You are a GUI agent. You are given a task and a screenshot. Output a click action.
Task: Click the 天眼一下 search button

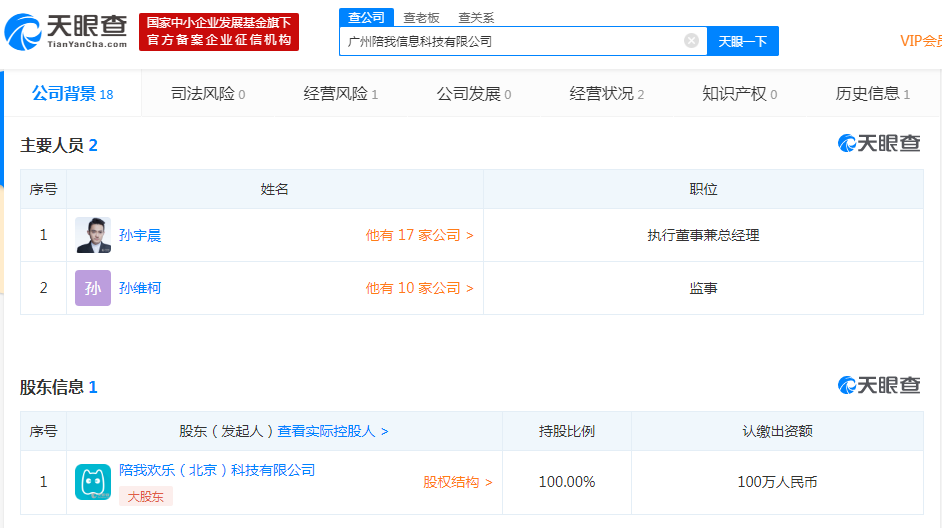tap(743, 41)
